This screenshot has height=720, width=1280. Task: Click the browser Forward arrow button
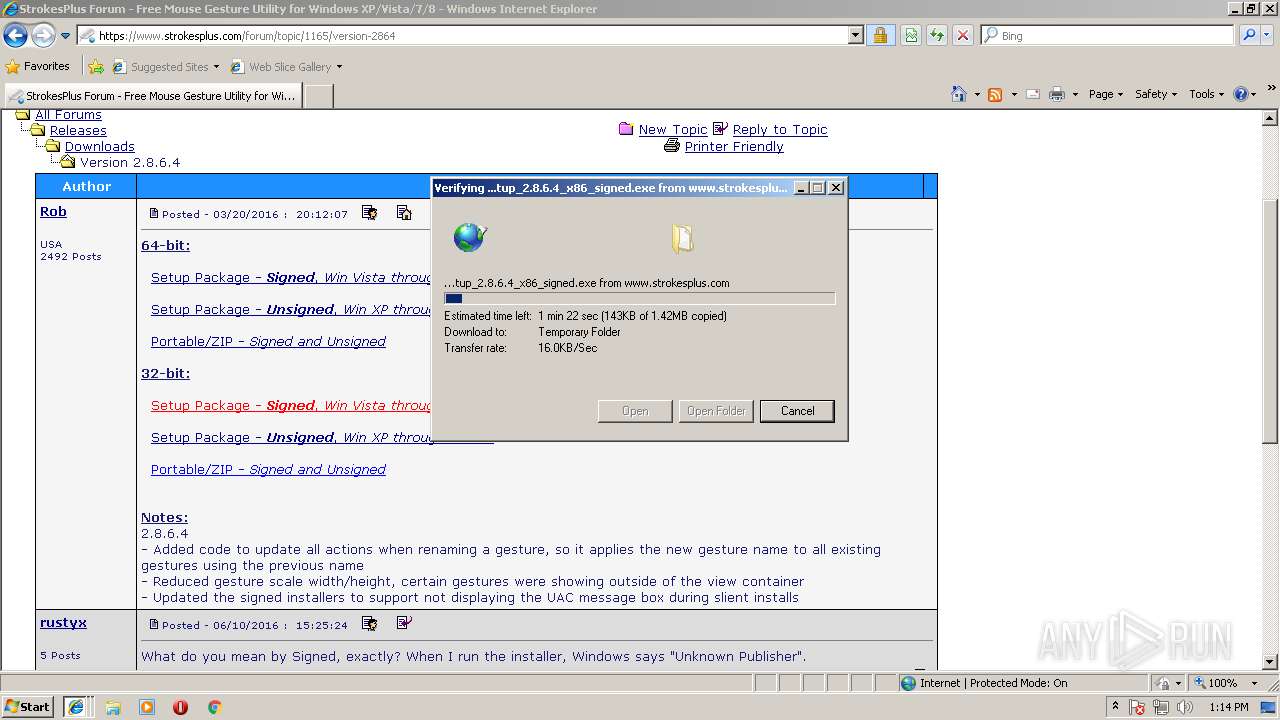(43, 36)
